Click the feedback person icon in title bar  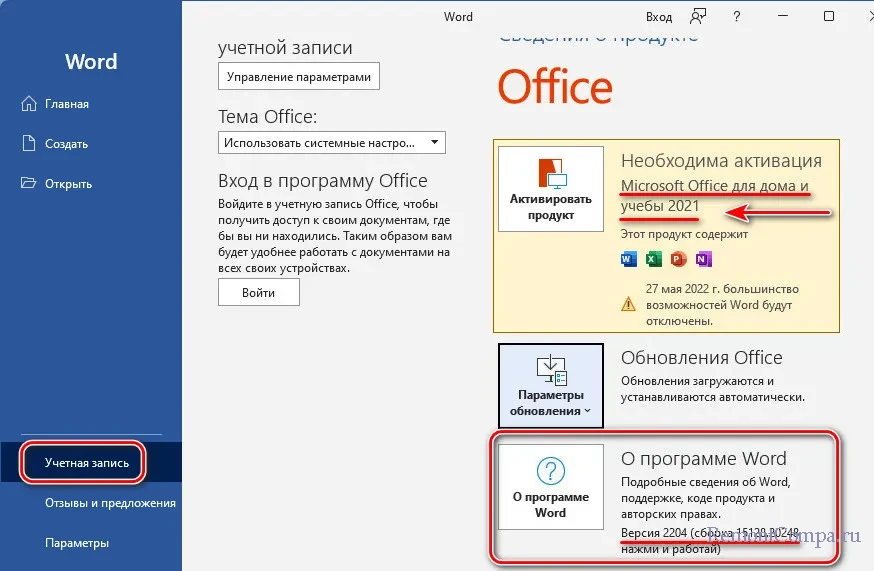click(697, 16)
